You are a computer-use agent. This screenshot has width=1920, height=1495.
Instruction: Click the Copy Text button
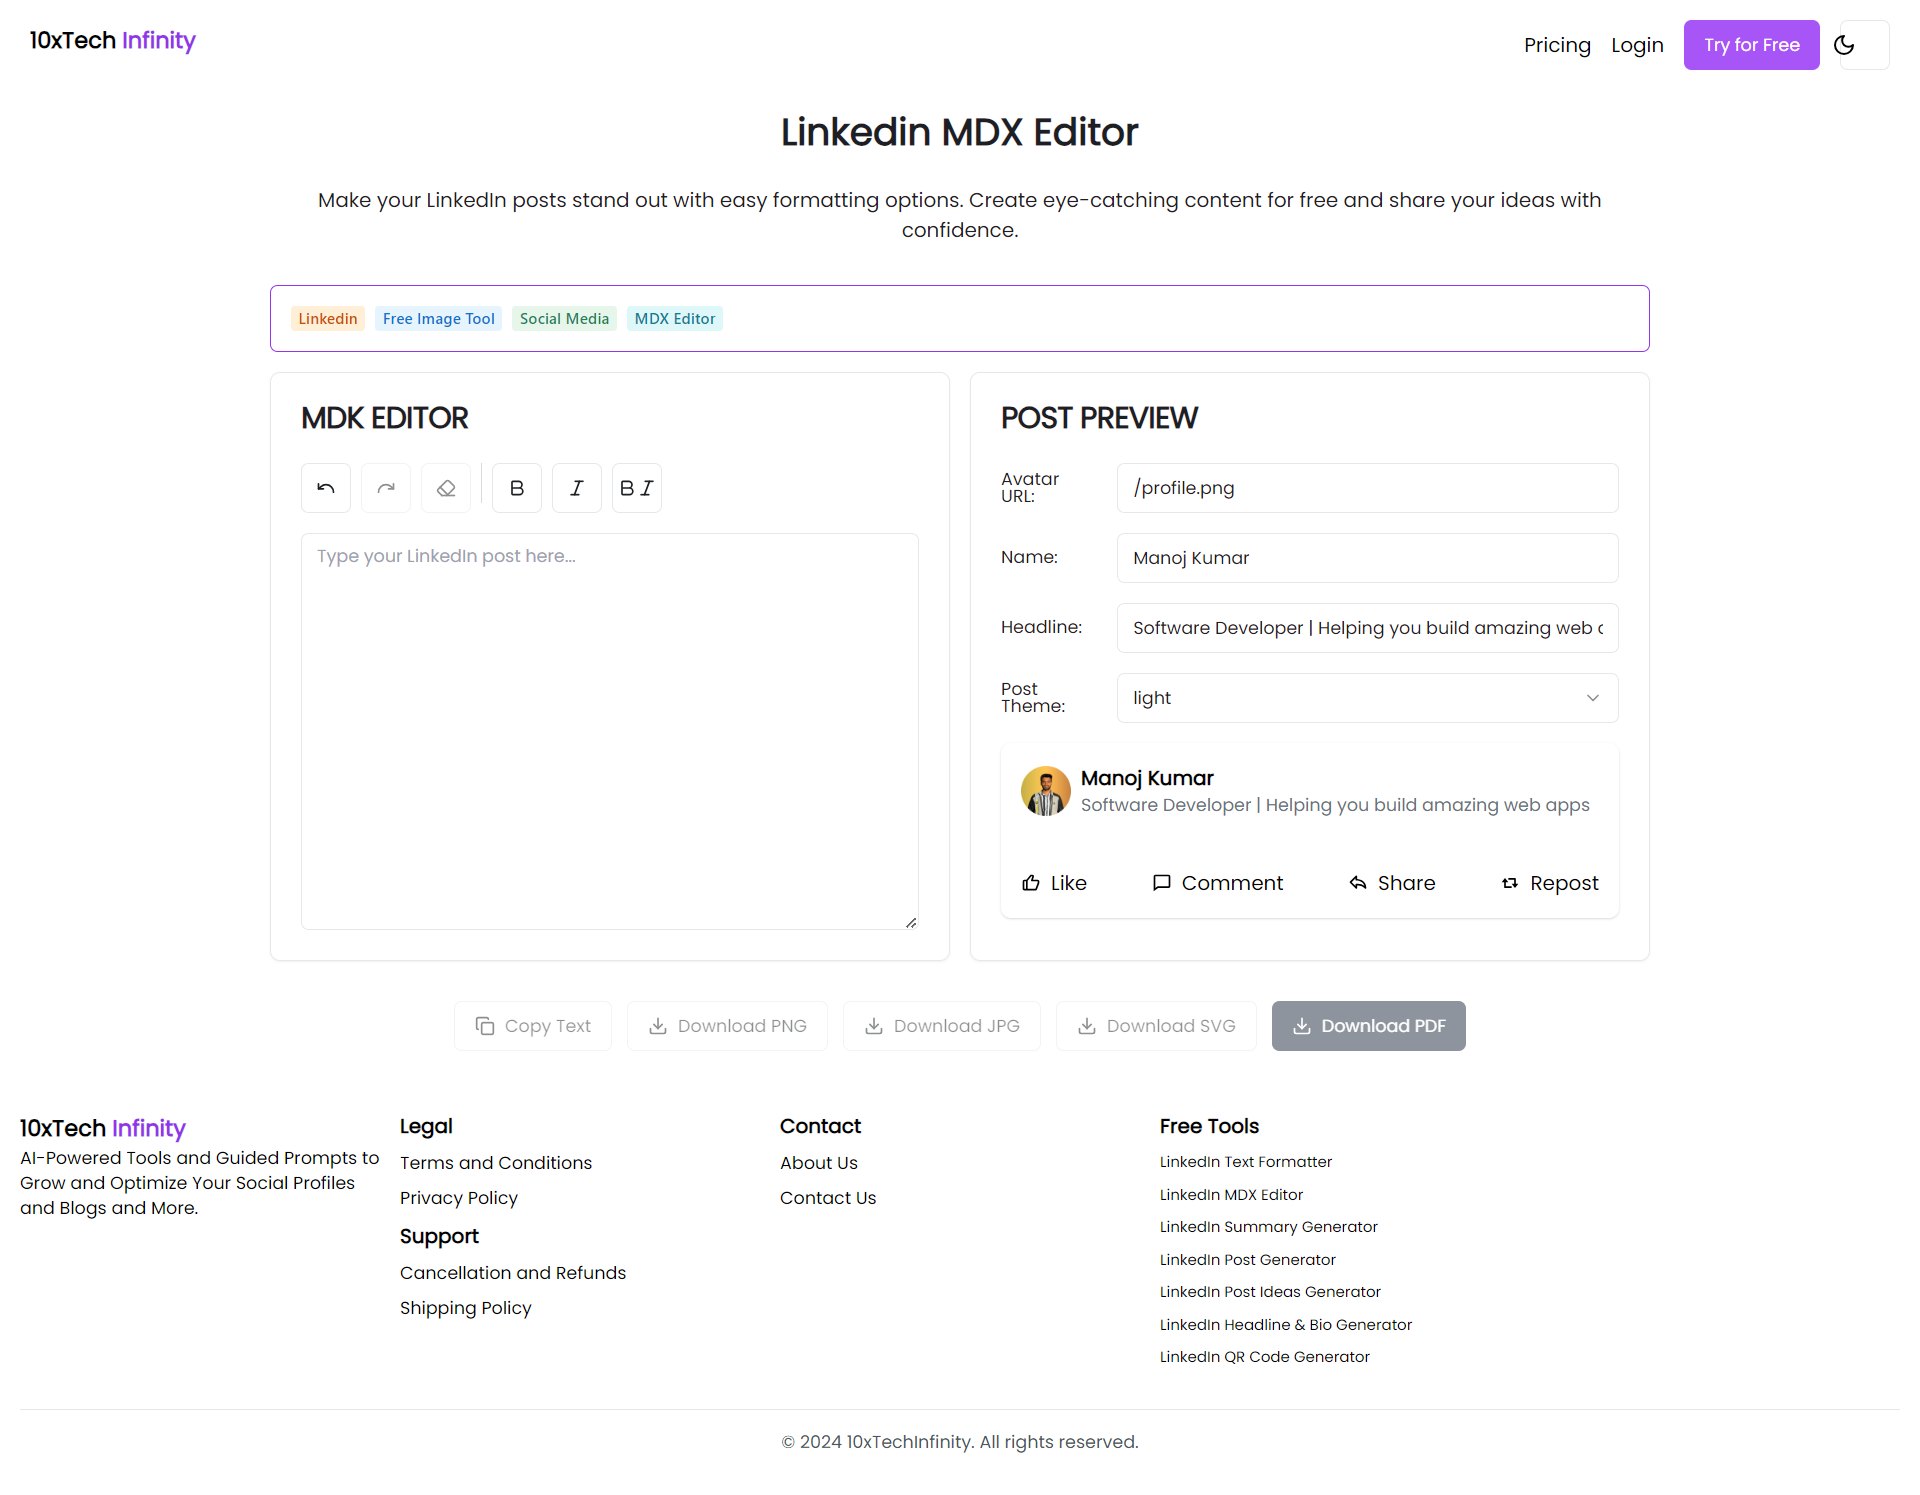pos(533,1026)
